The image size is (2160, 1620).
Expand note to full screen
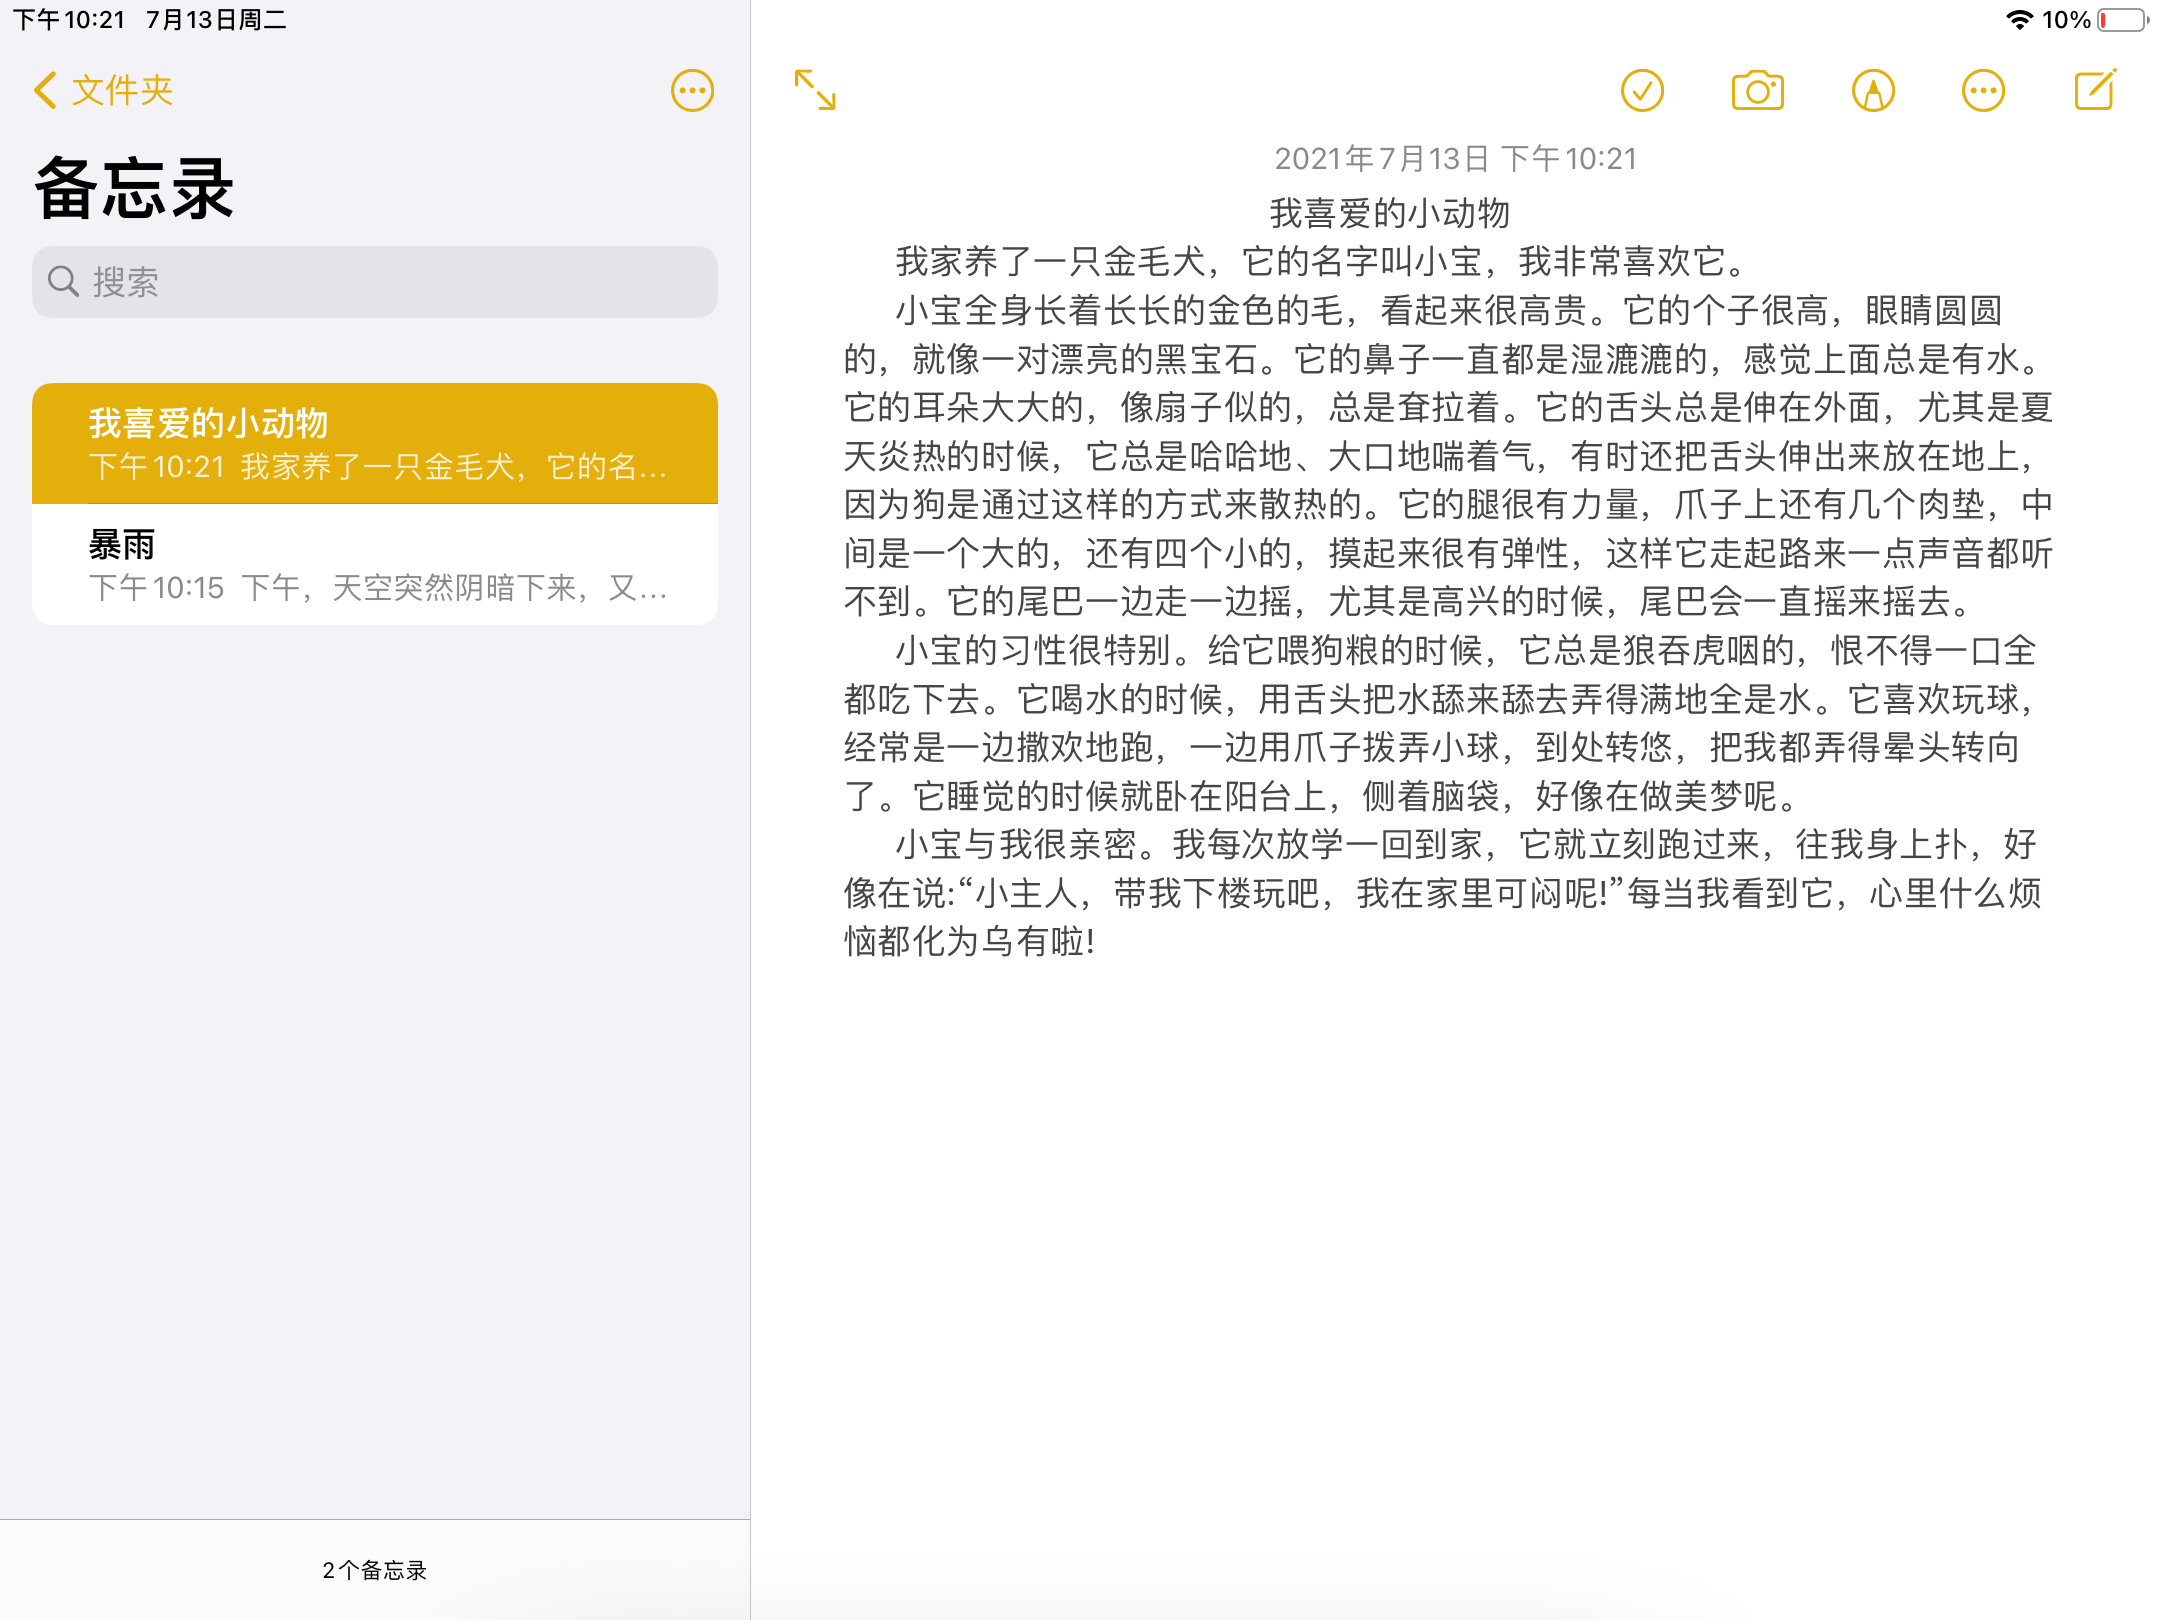815,90
